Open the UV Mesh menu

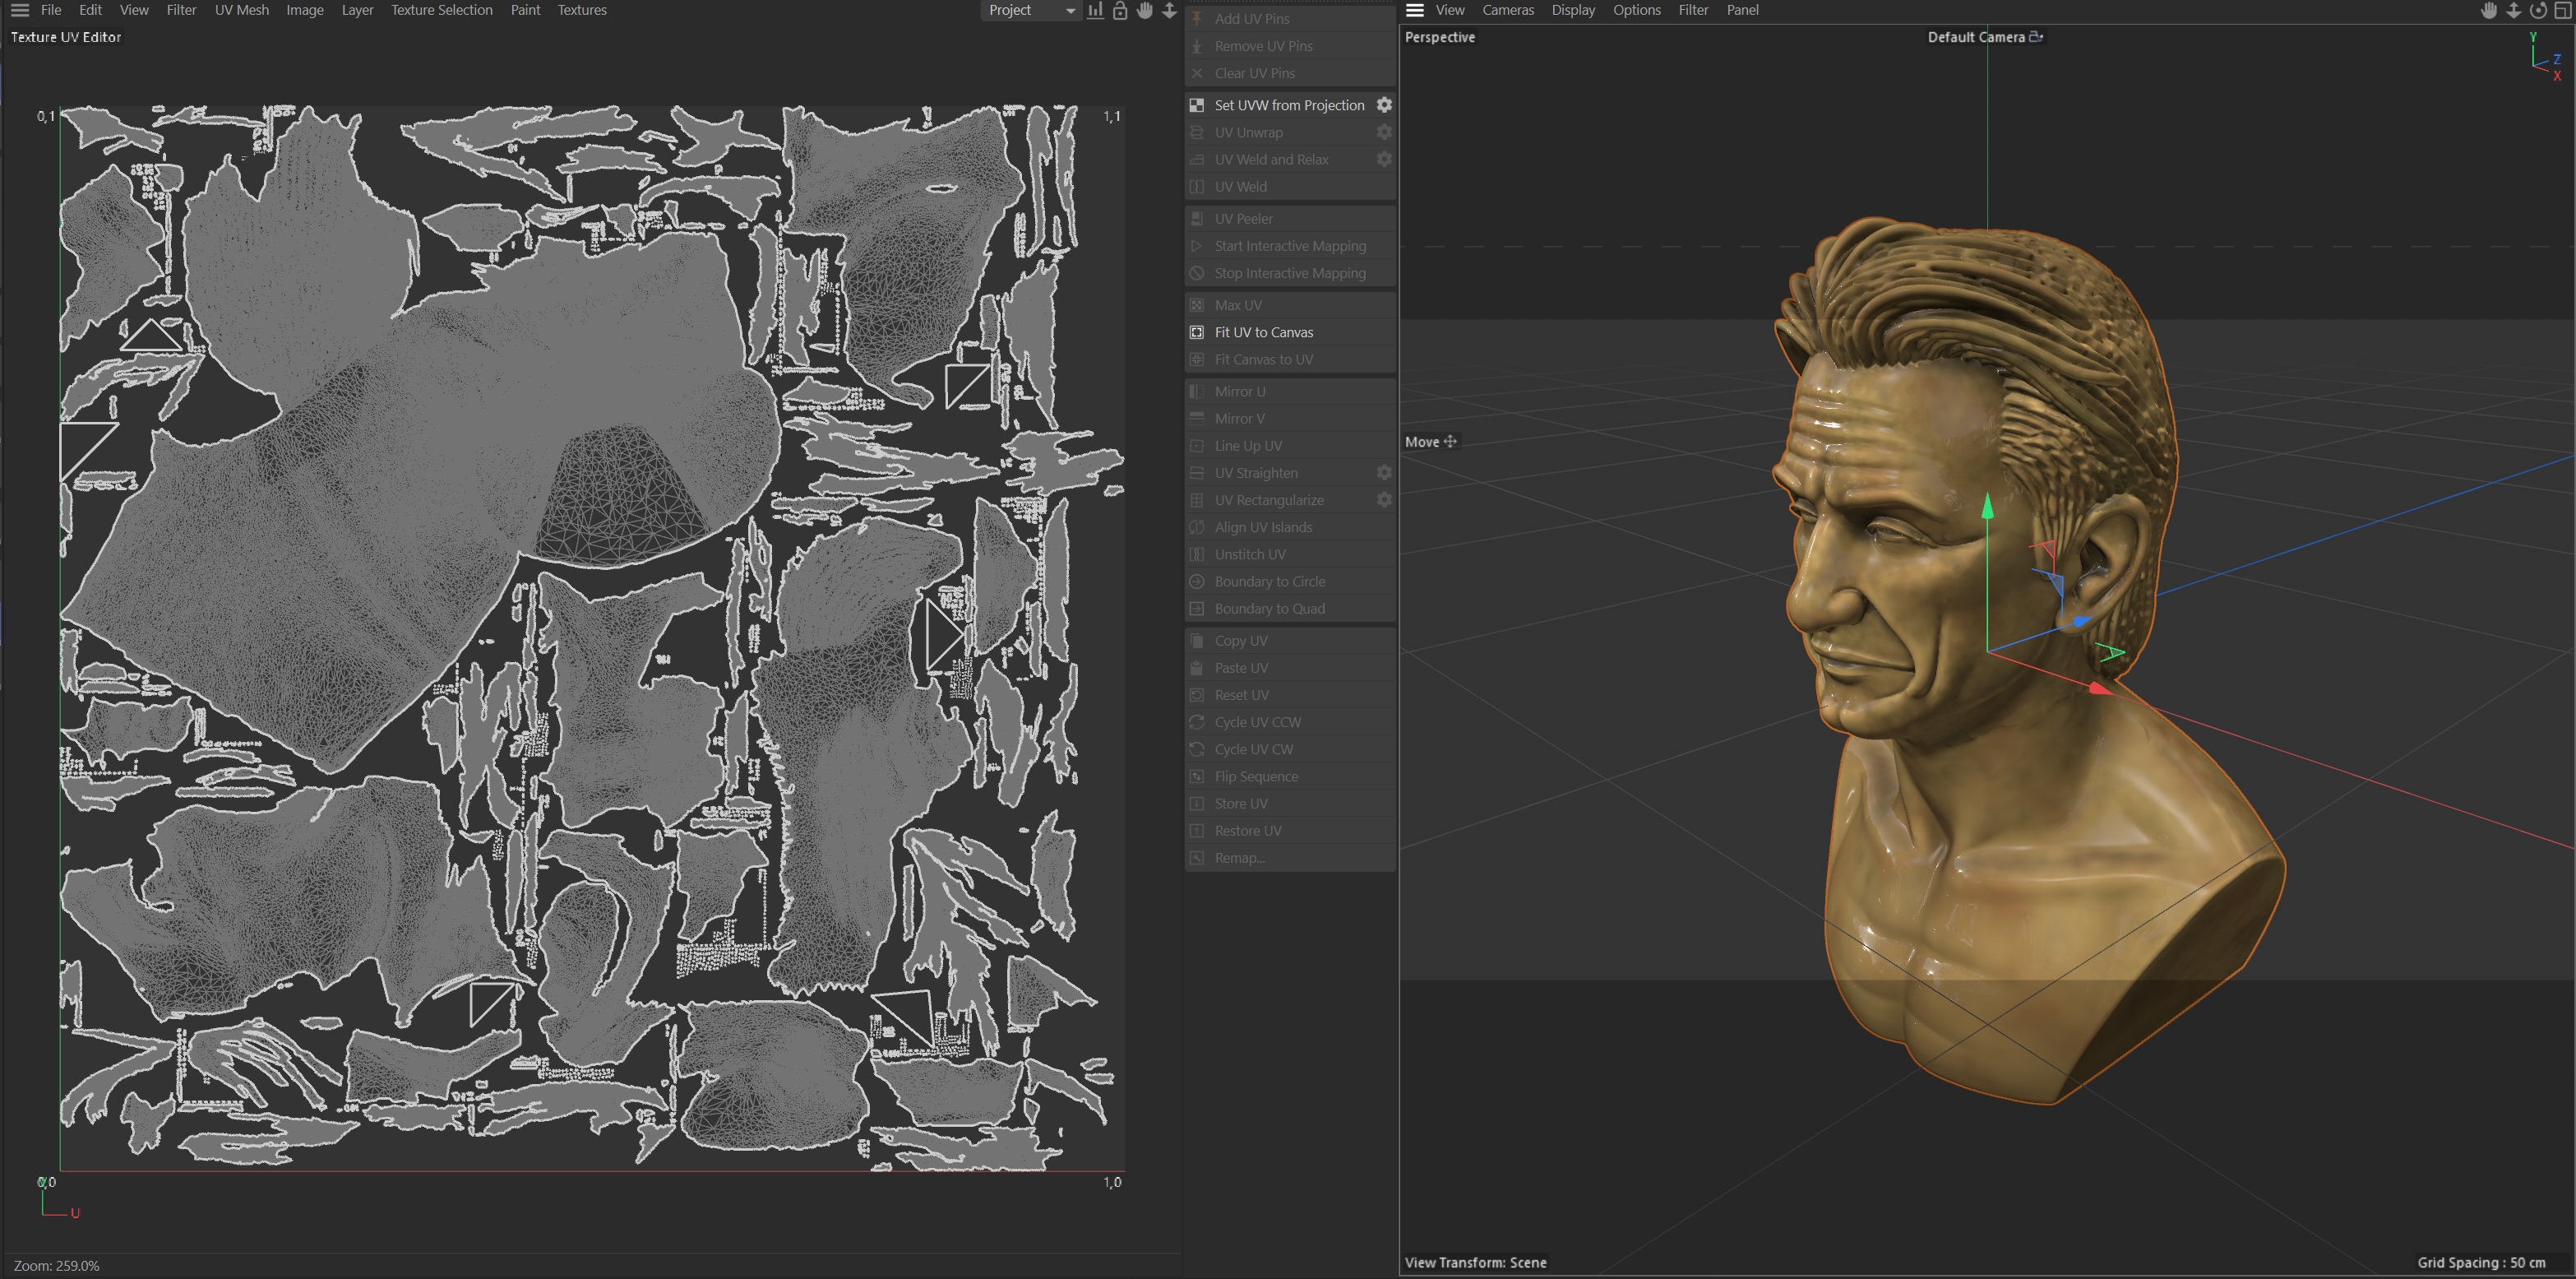(241, 10)
